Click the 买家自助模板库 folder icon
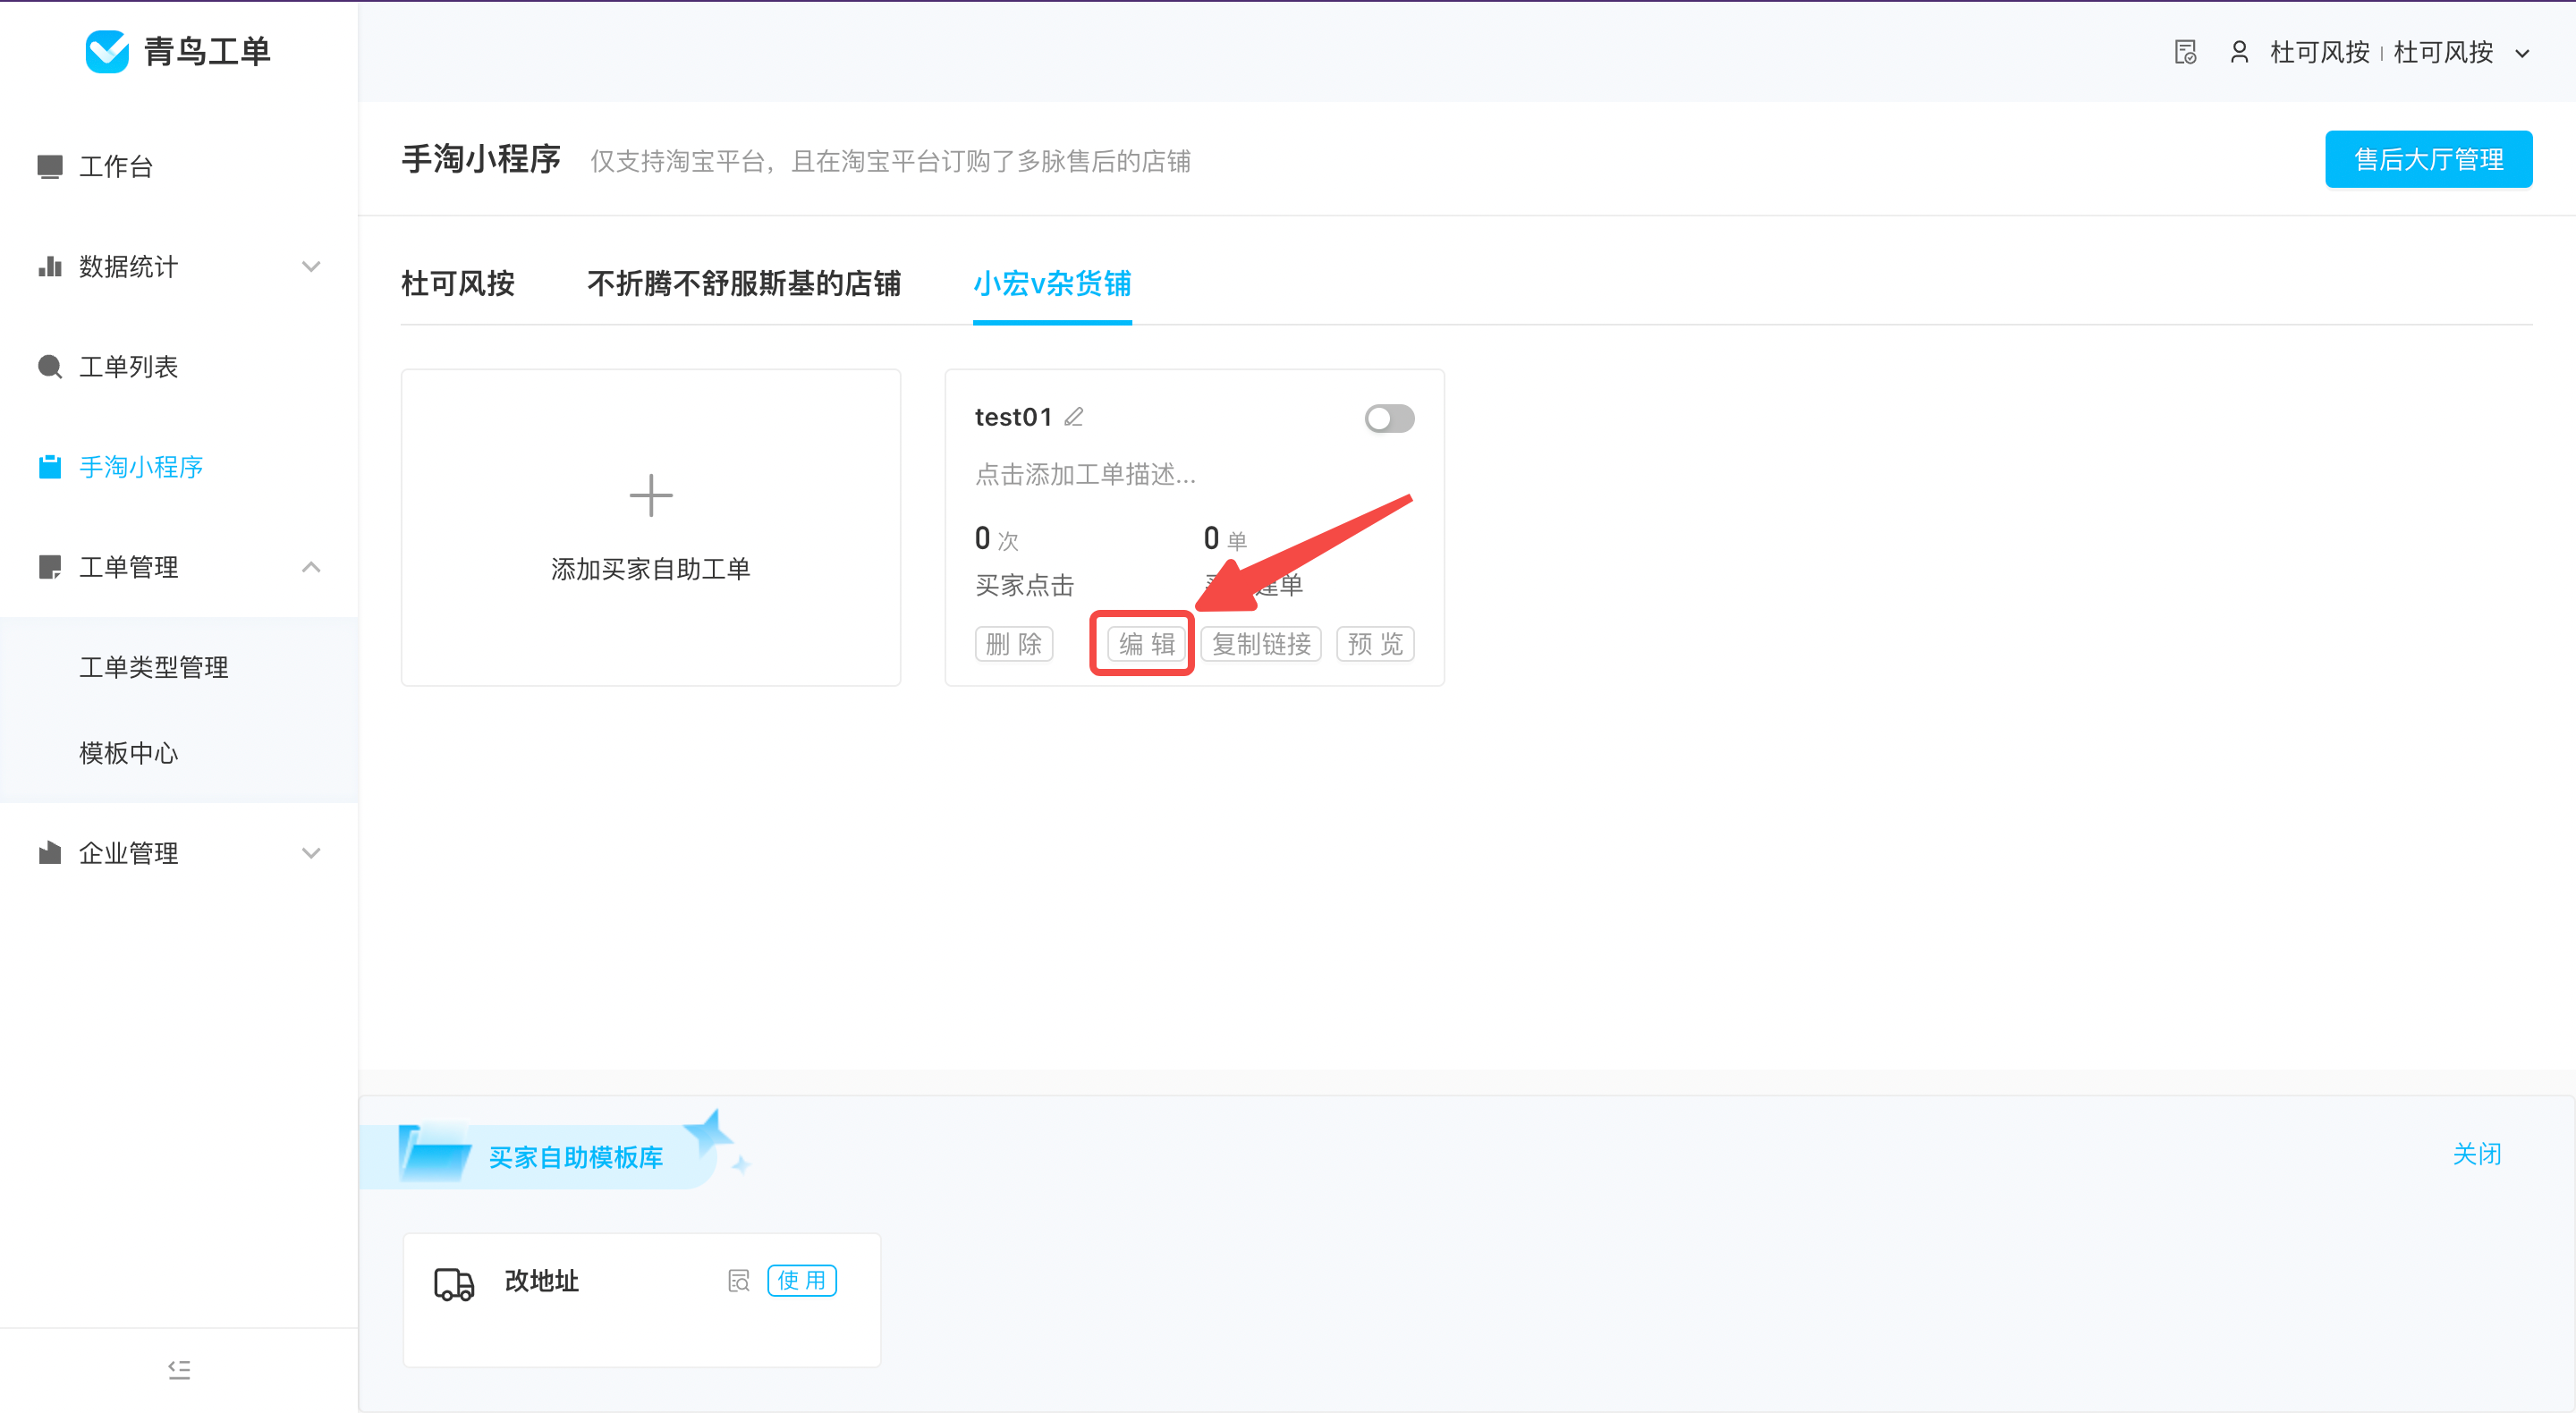Screen dimensions: 2576x1413 tap(435, 1152)
